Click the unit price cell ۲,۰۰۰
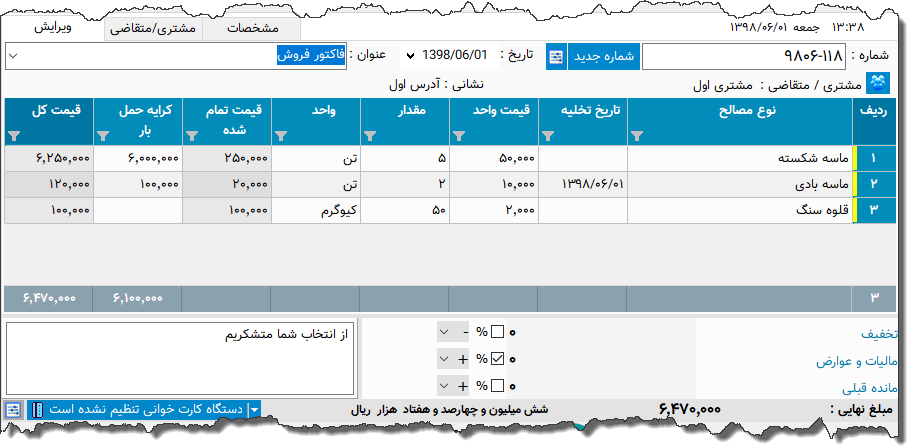 tap(494, 211)
